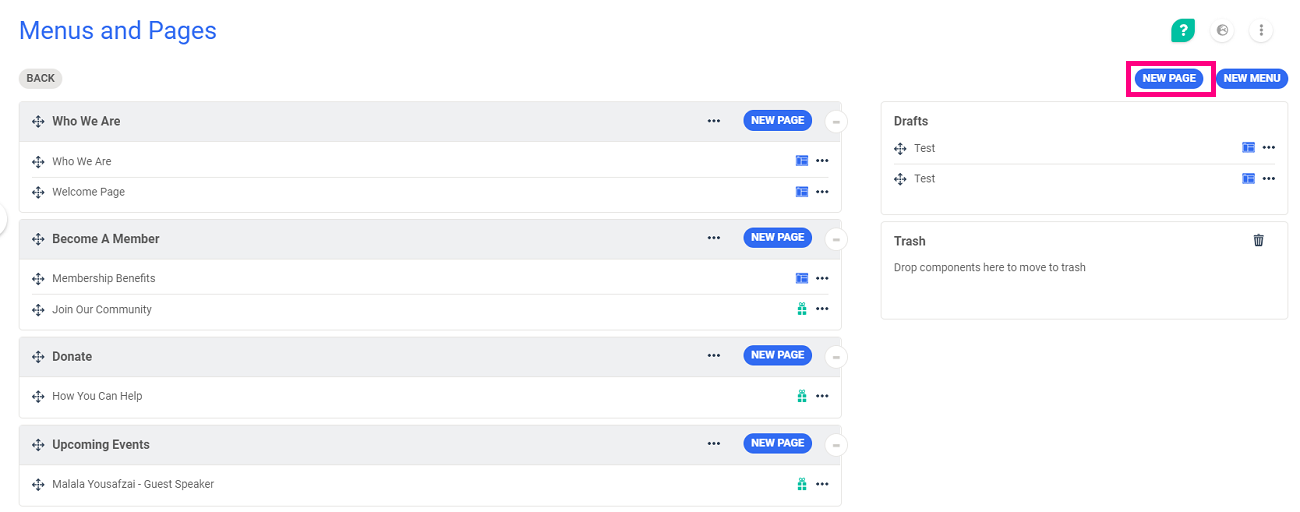Open the globe icon in top right

tap(1222, 31)
